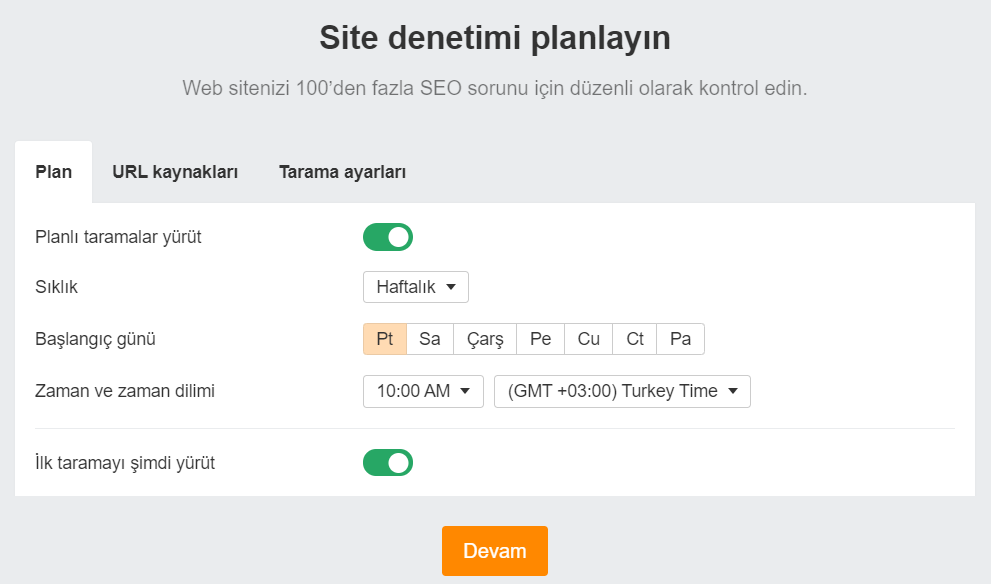The height and width of the screenshot is (584, 991).
Task: Choose 'Cu' day button
Action: point(589,339)
